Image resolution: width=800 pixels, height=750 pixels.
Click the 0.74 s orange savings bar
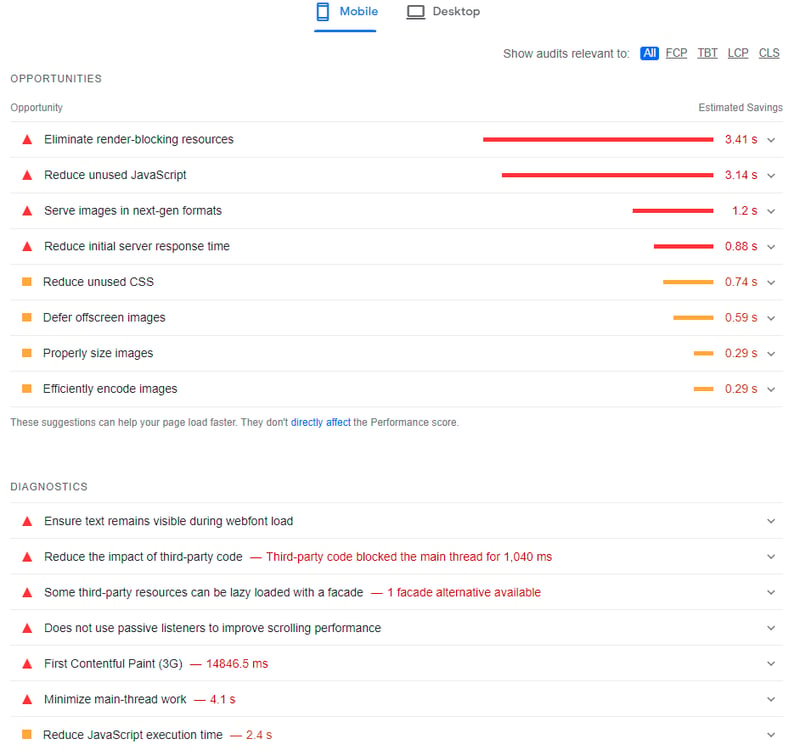coord(688,282)
